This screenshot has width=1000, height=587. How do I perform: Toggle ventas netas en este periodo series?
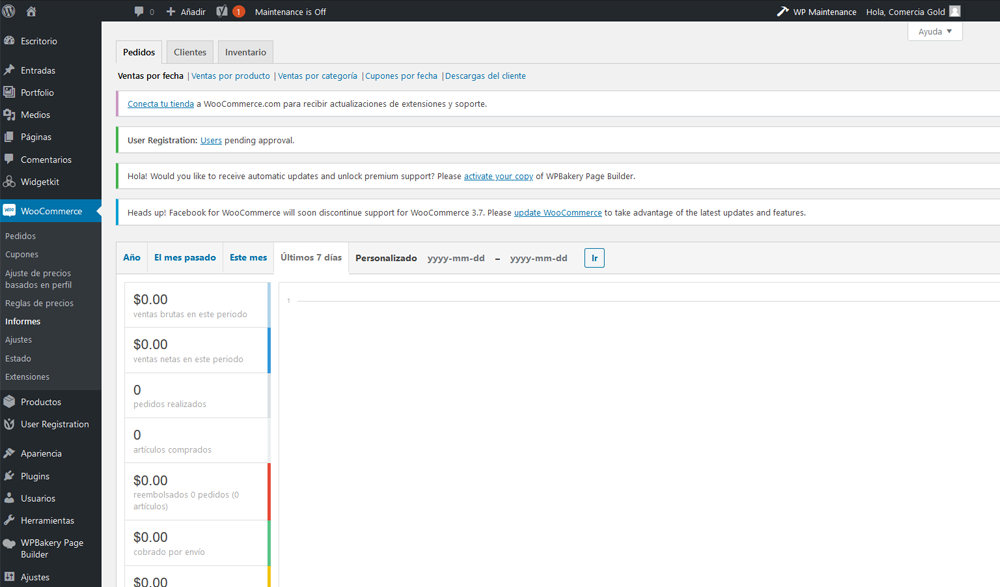[x=198, y=350]
